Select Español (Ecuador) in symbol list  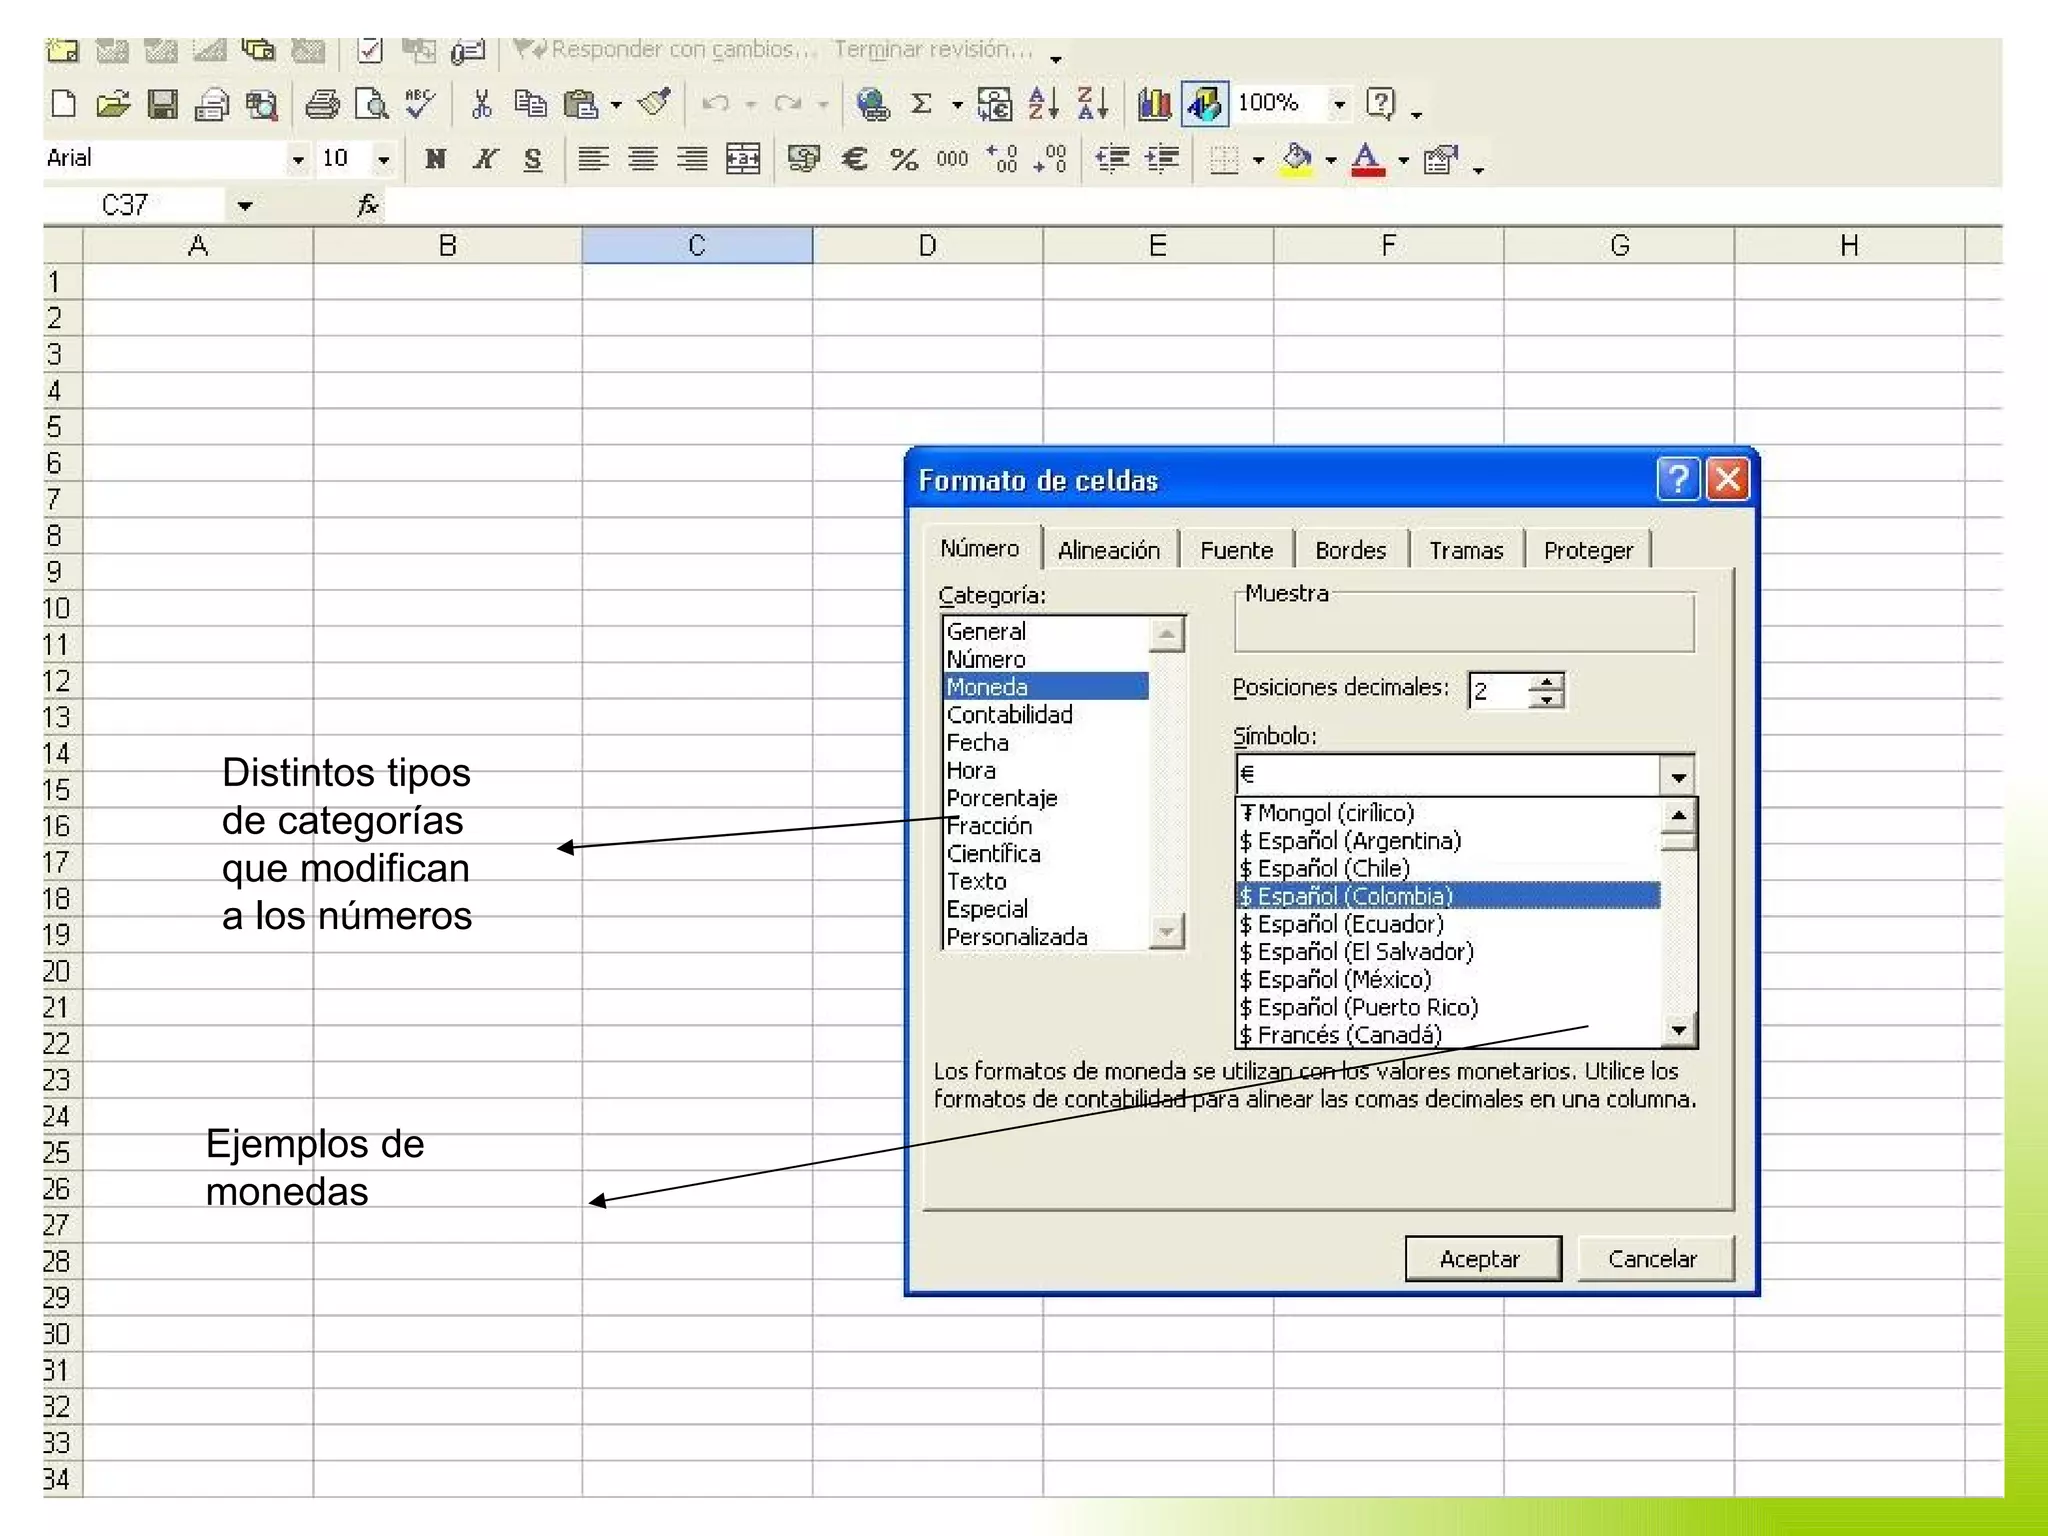click(x=1350, y=924)
